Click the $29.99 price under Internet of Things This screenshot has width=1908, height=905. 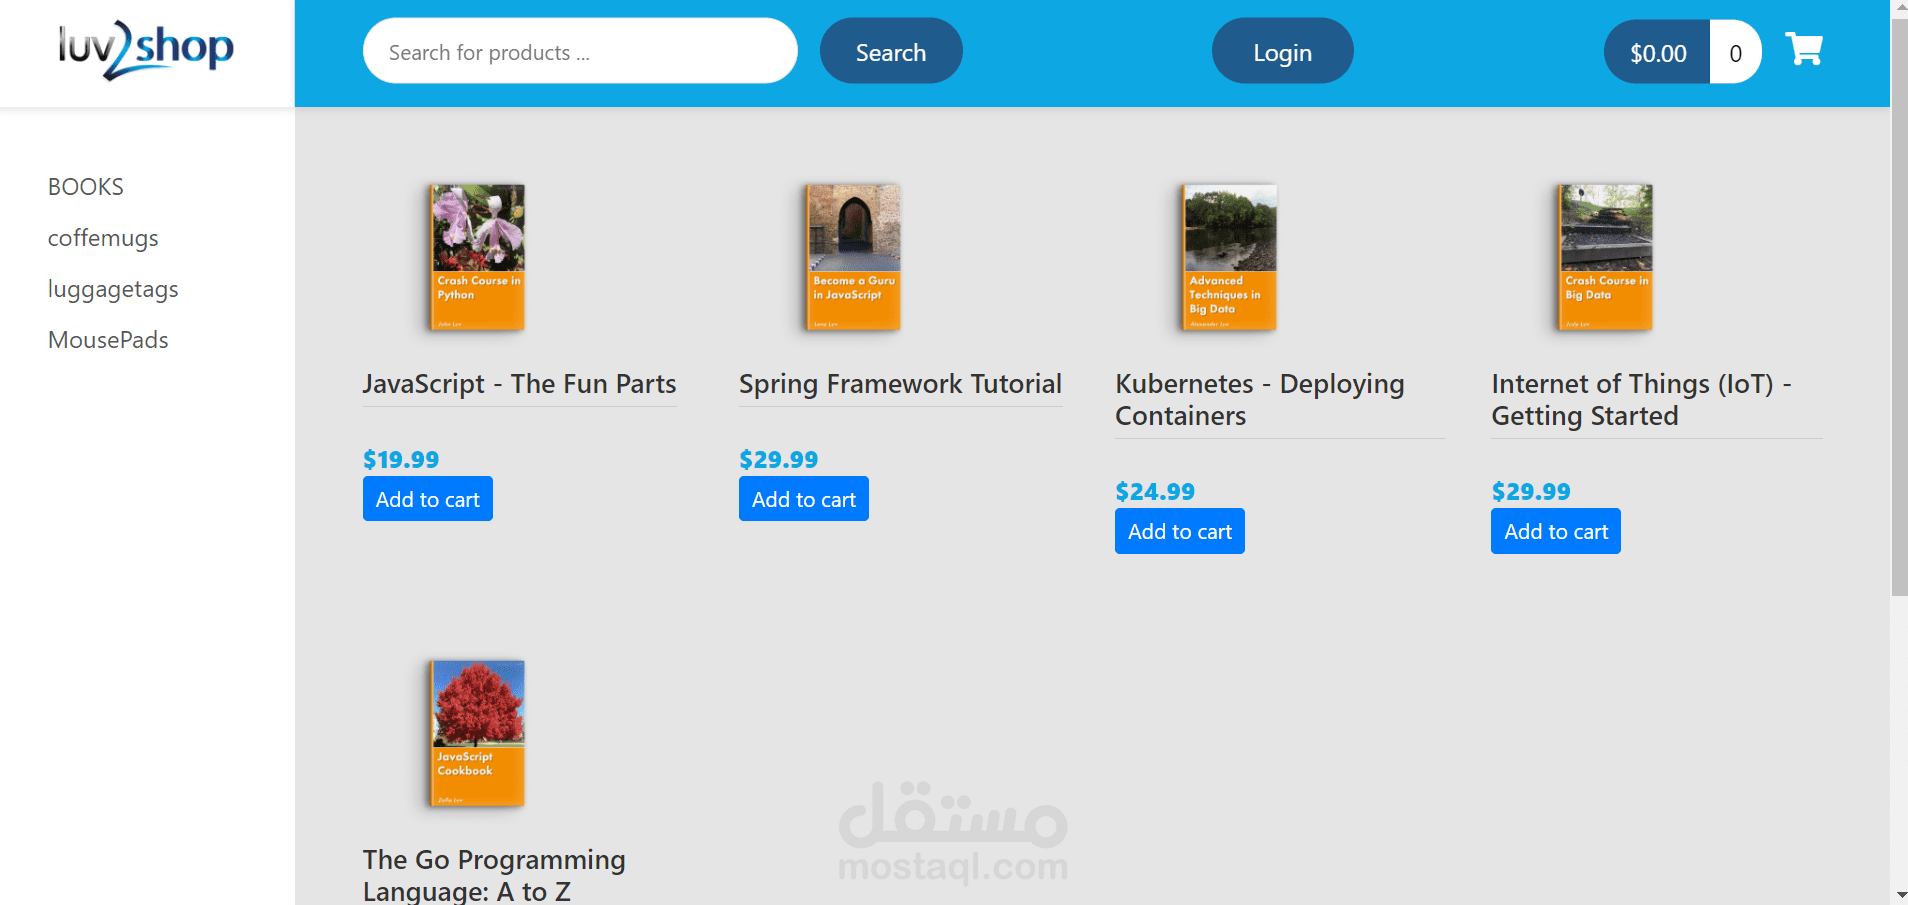pos(1531,492)
